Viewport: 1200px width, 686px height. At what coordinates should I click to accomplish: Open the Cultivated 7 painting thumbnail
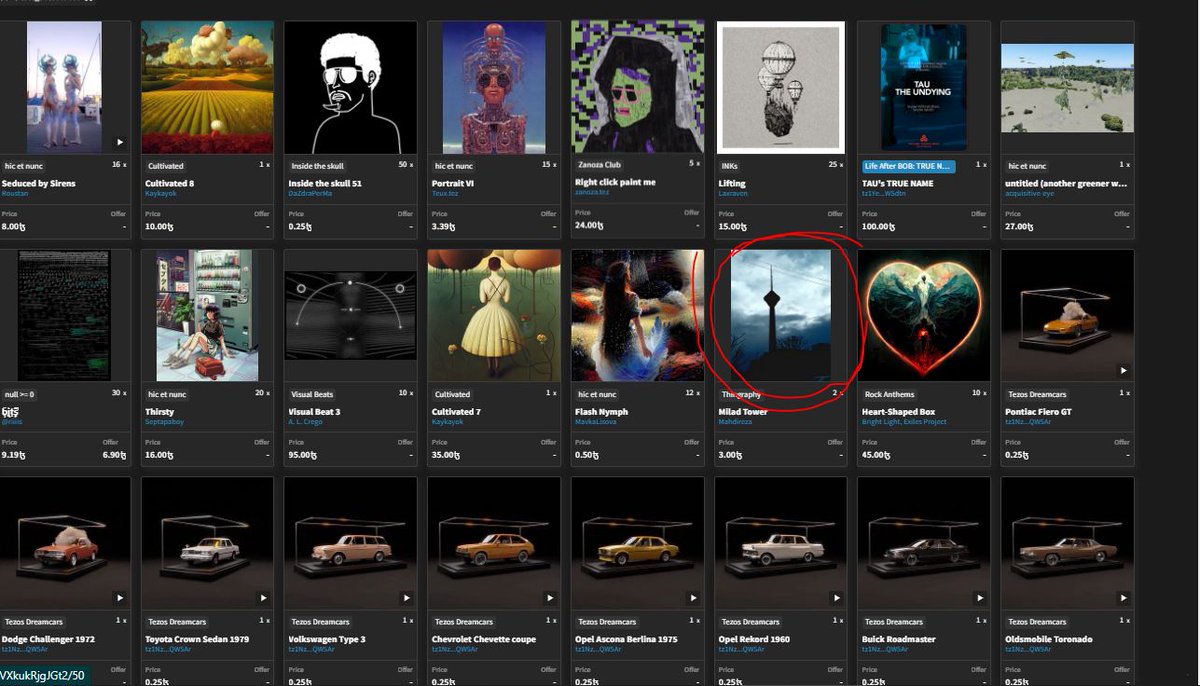494,315
